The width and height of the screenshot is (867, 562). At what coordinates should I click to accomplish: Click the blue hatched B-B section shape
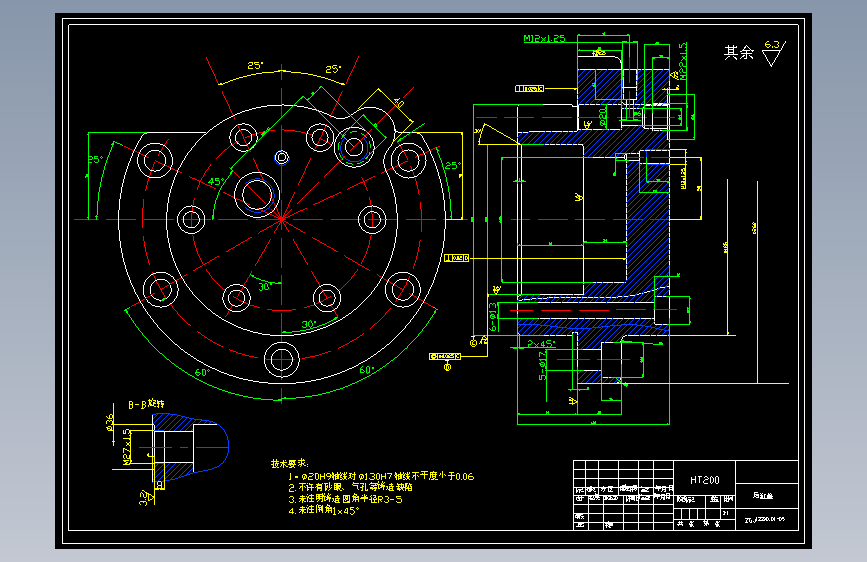190,447
